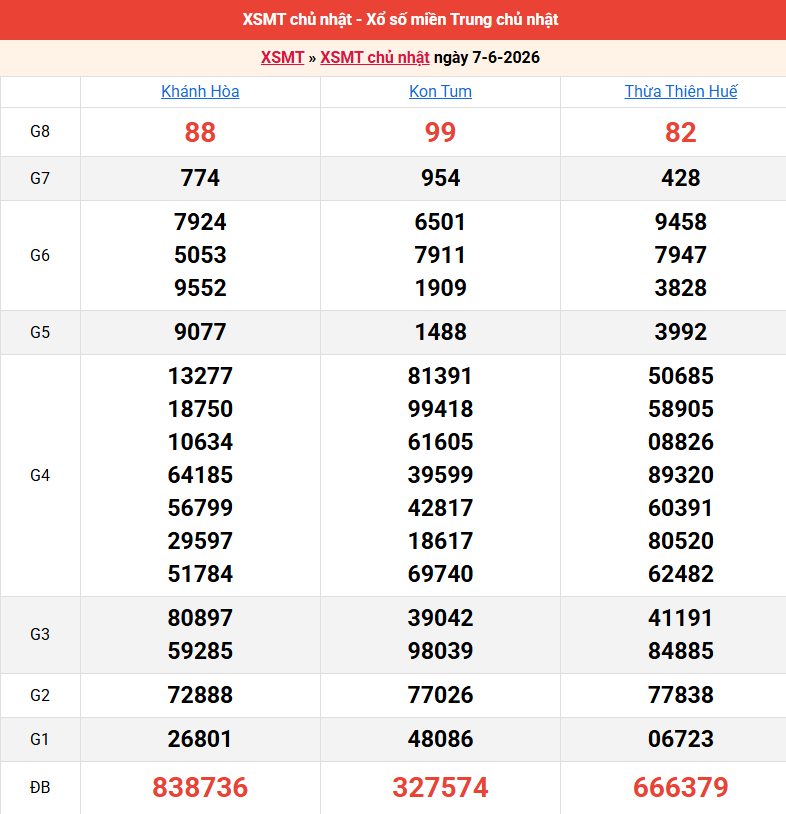The width and height of the screenshot is (786, 814).
Task: Click the G7 row label
Action: click(x=40, y=179)
